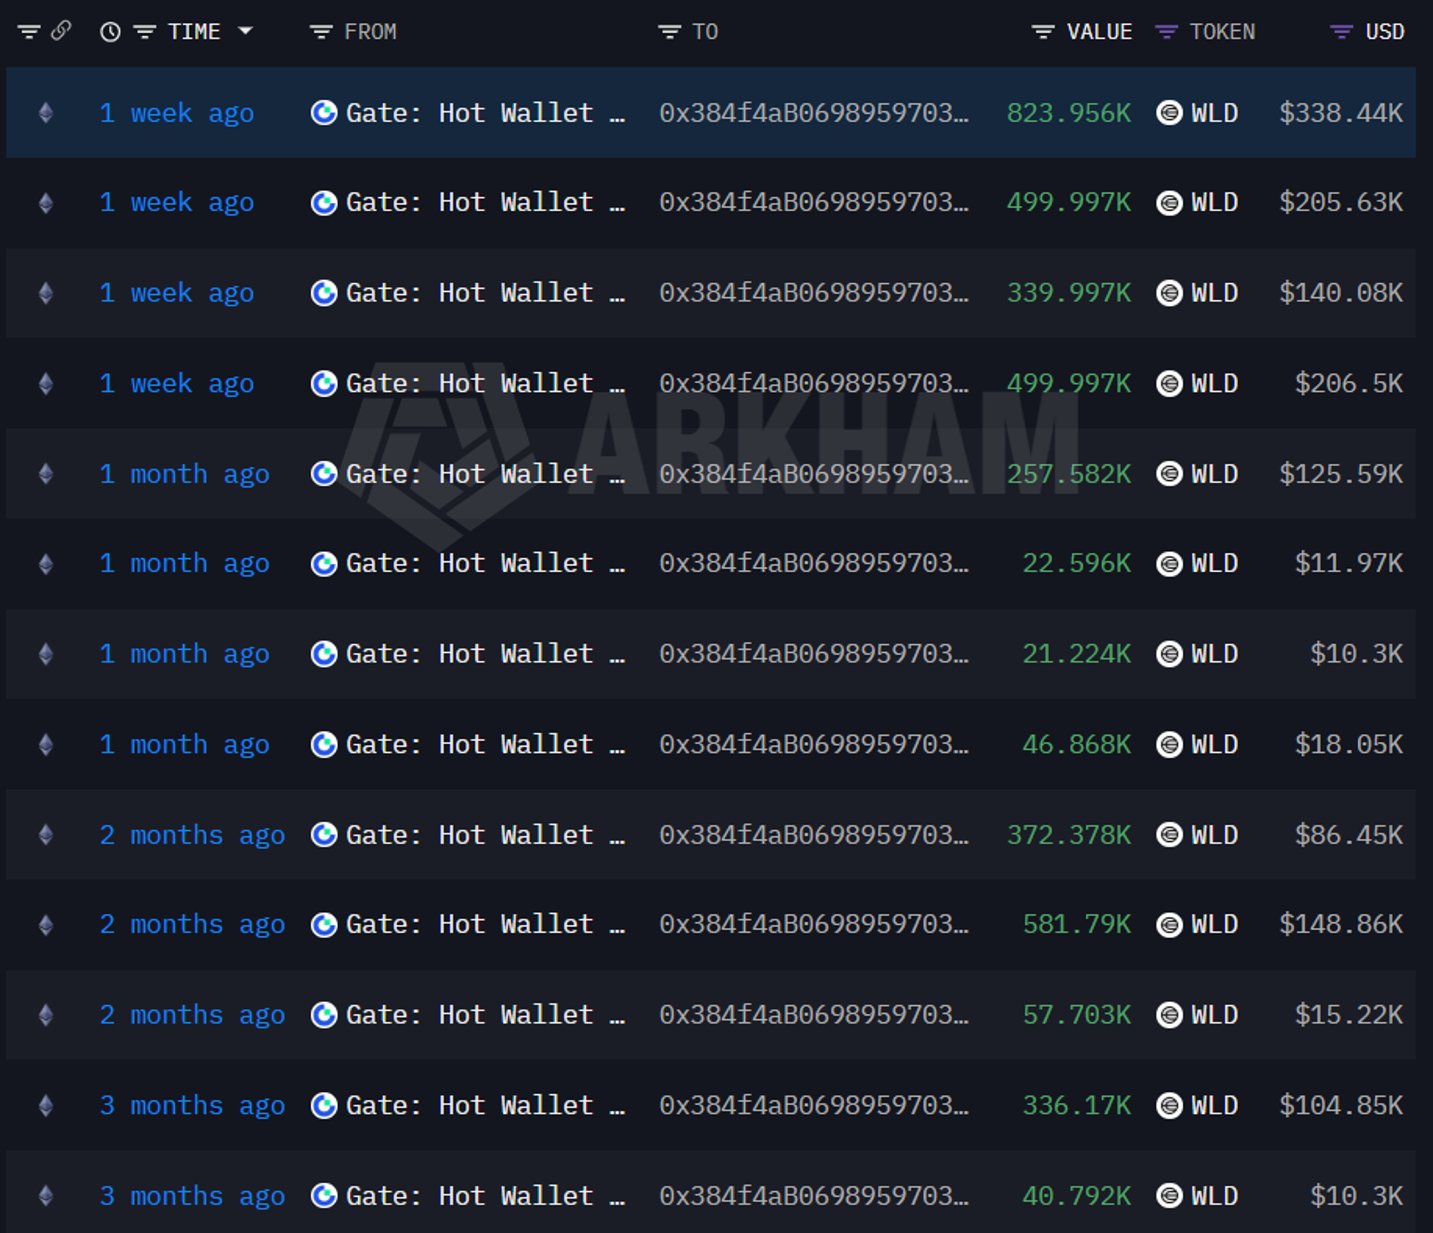Screen dimensions: 1433x1233
Task: Select the value 257.582K
Action: pyautogui.click(x=1069, y=474)
